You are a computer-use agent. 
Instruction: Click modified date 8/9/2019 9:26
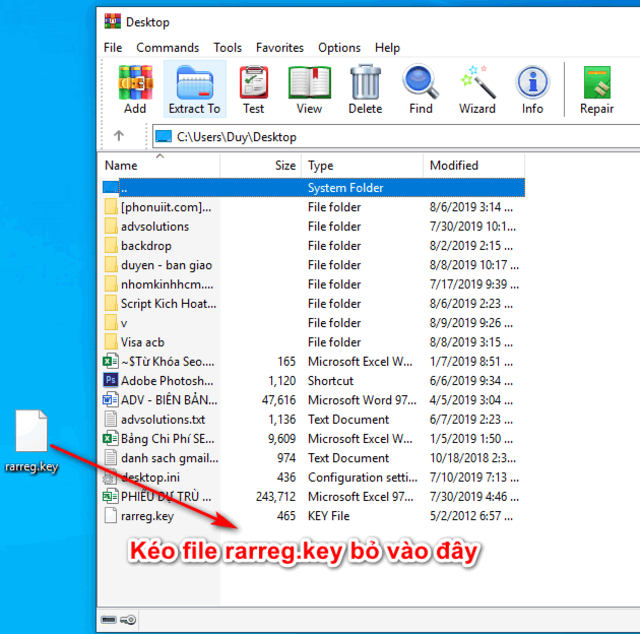pyautogui.click(x=471, y=323)
